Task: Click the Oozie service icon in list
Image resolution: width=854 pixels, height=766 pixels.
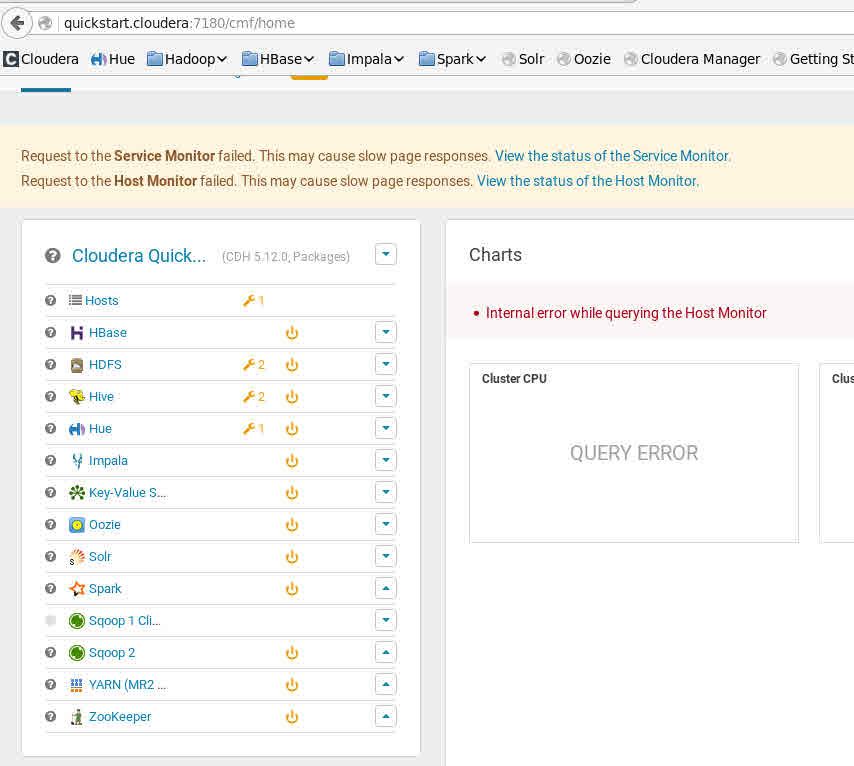Action: [x=77, y=525]
